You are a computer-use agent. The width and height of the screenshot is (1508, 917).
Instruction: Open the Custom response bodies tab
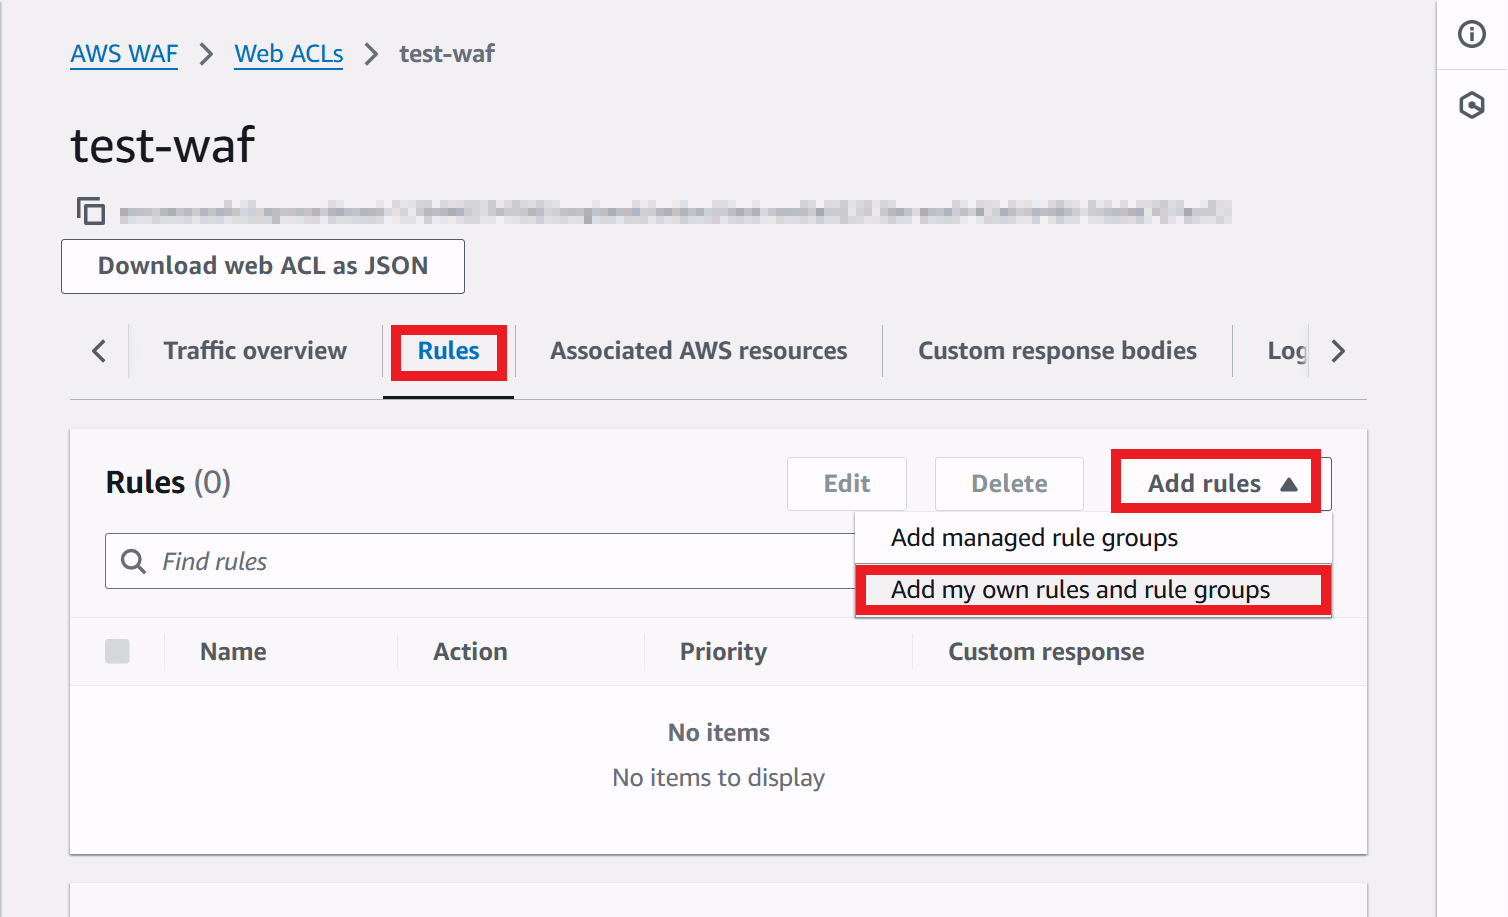tap(1057, 351)
